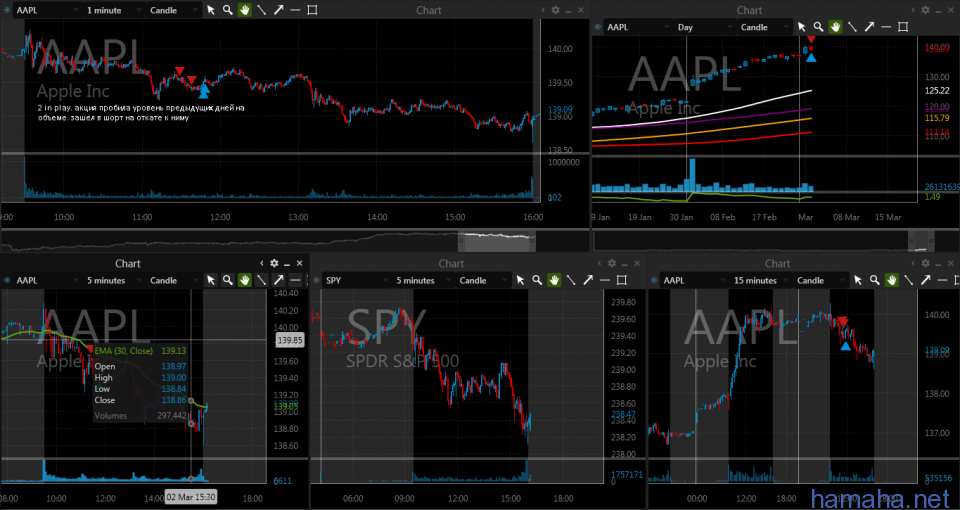
Task: Collapse arrow in SPY chart title bar
Action: (599, 263)
